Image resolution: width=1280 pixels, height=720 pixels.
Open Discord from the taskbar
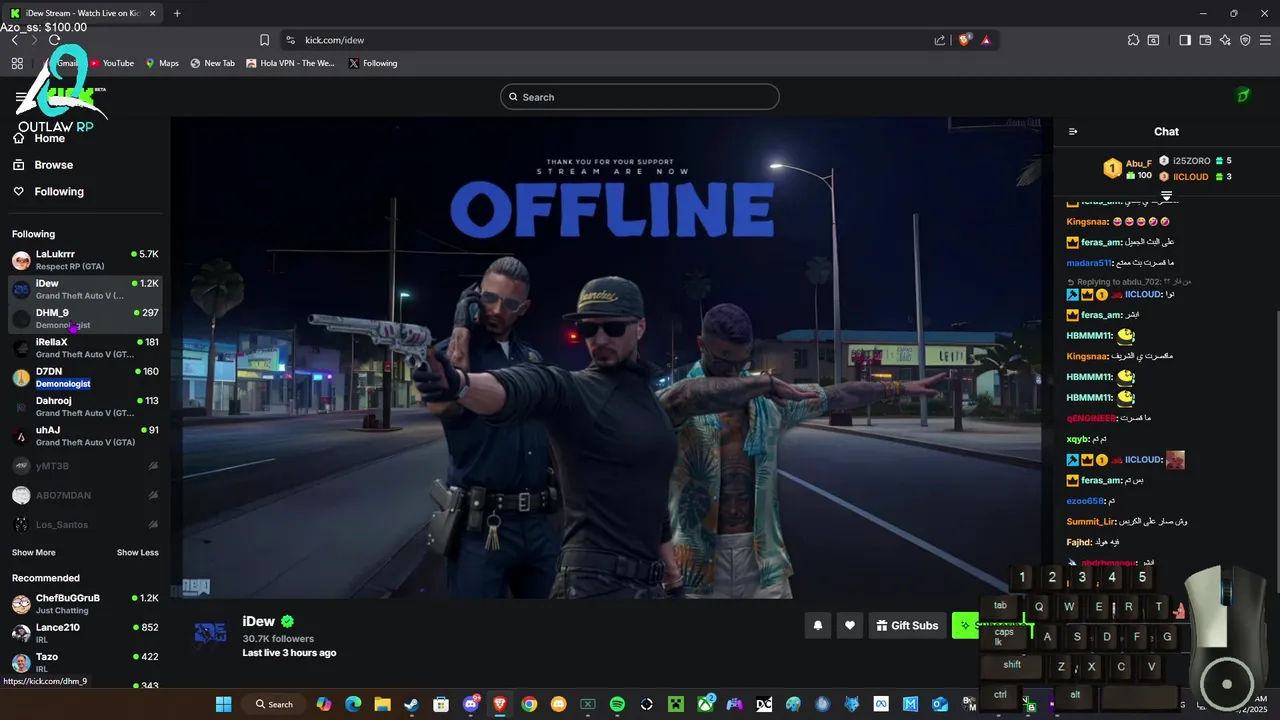click(470, 704)
